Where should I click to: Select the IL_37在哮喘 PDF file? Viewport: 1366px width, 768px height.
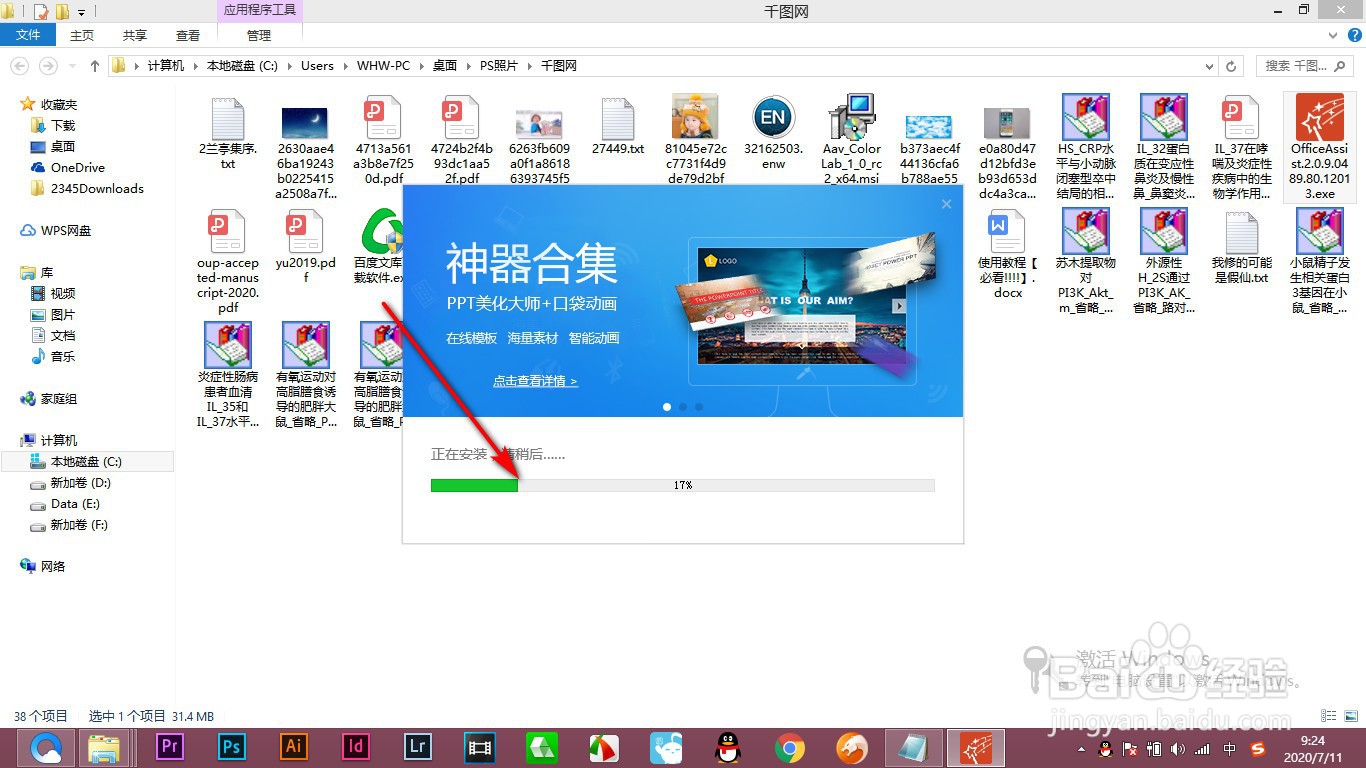1242,148
